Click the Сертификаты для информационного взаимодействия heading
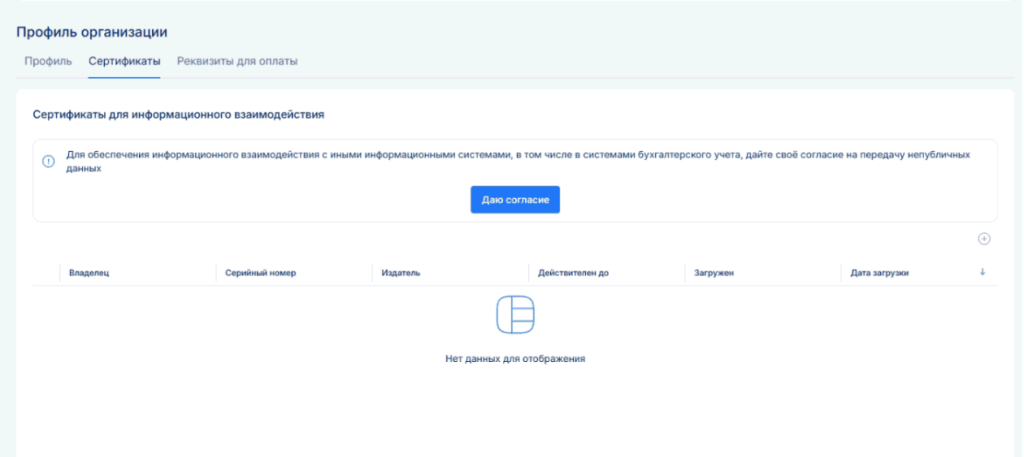 tap(179, 115)
